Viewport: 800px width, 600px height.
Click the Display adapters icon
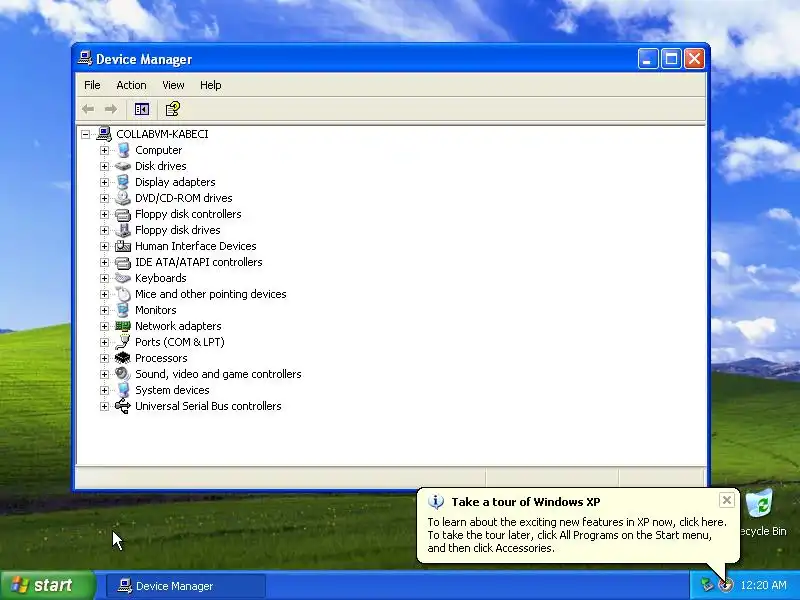tap(123, 182)
